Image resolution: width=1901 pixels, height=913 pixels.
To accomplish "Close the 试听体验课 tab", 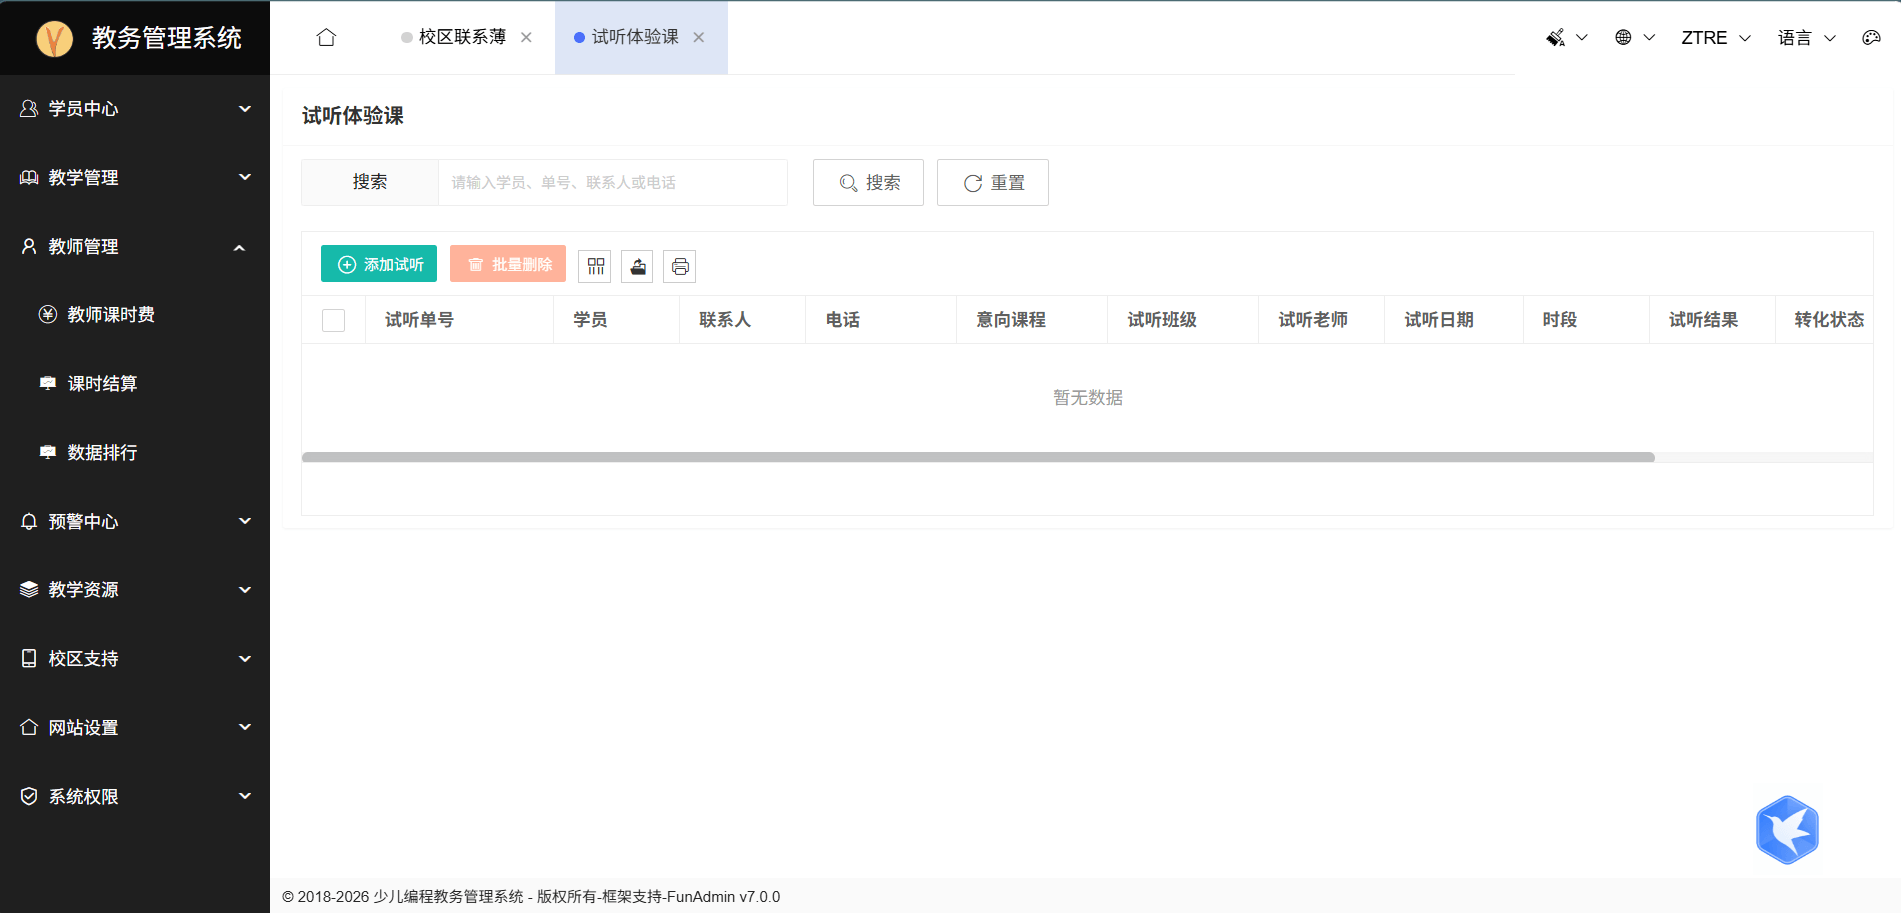I will tap(699, 38).
